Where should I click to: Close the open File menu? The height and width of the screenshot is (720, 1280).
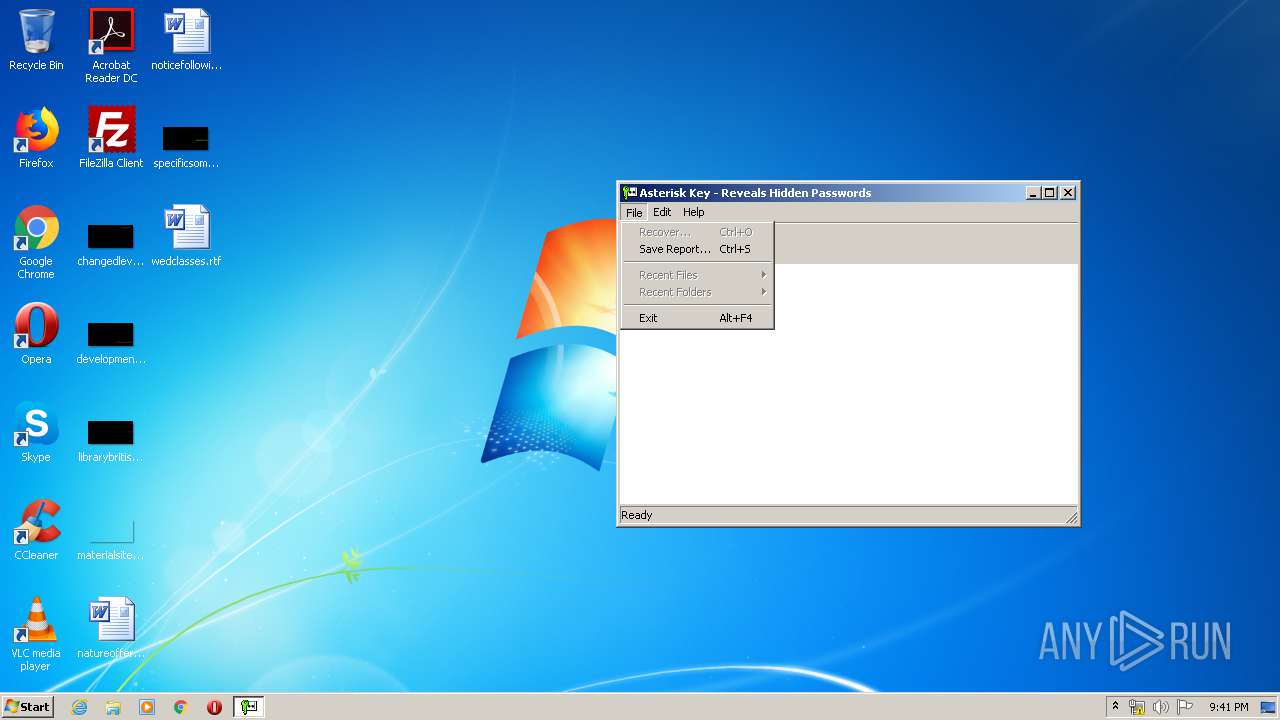pos(634,212)
